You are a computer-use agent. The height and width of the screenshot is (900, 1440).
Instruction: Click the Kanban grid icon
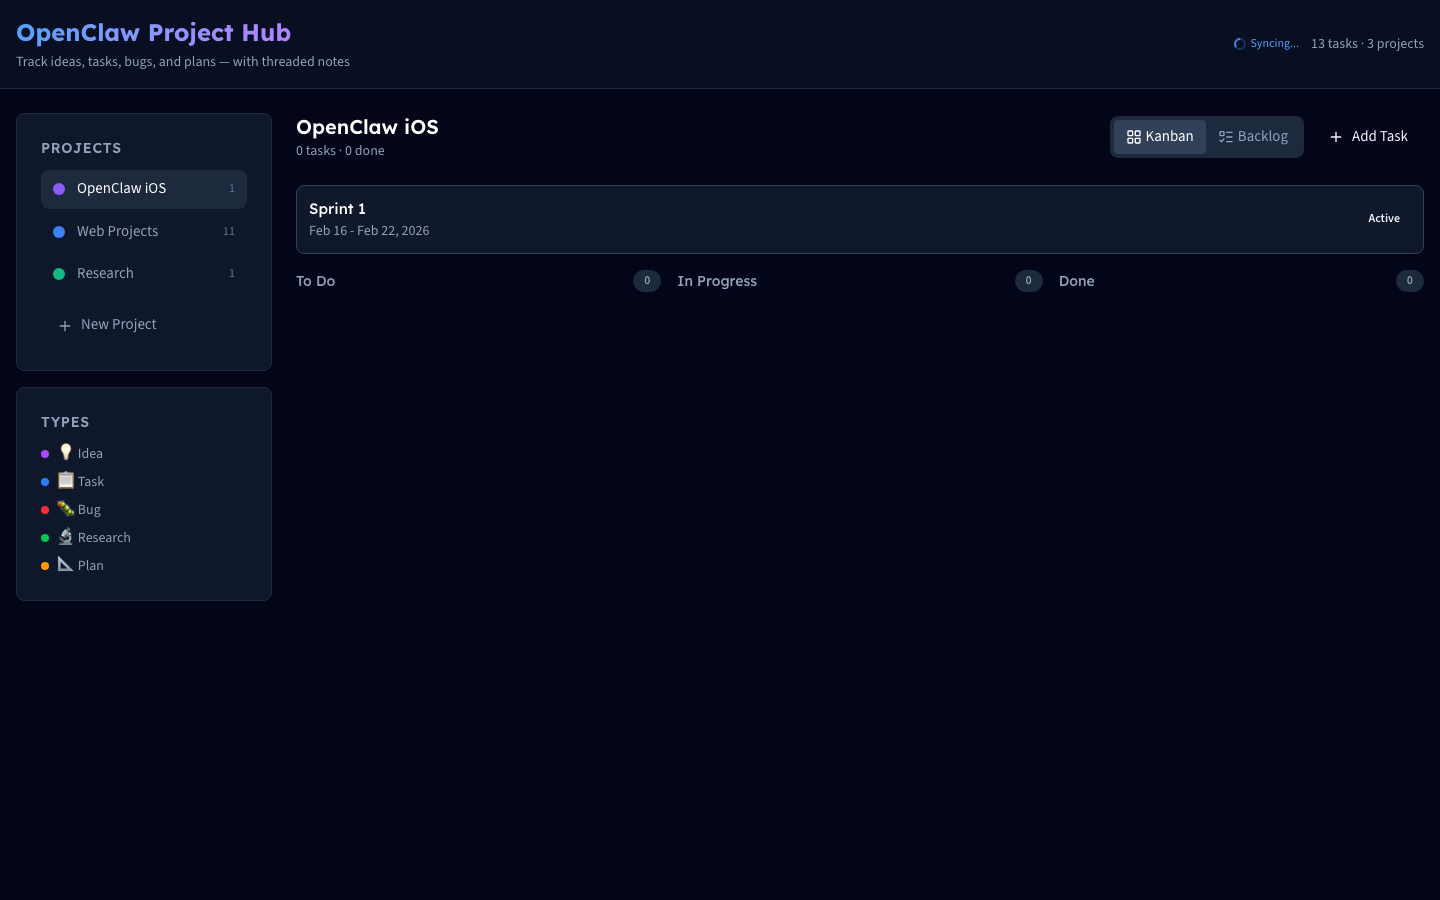[1133, 137]
